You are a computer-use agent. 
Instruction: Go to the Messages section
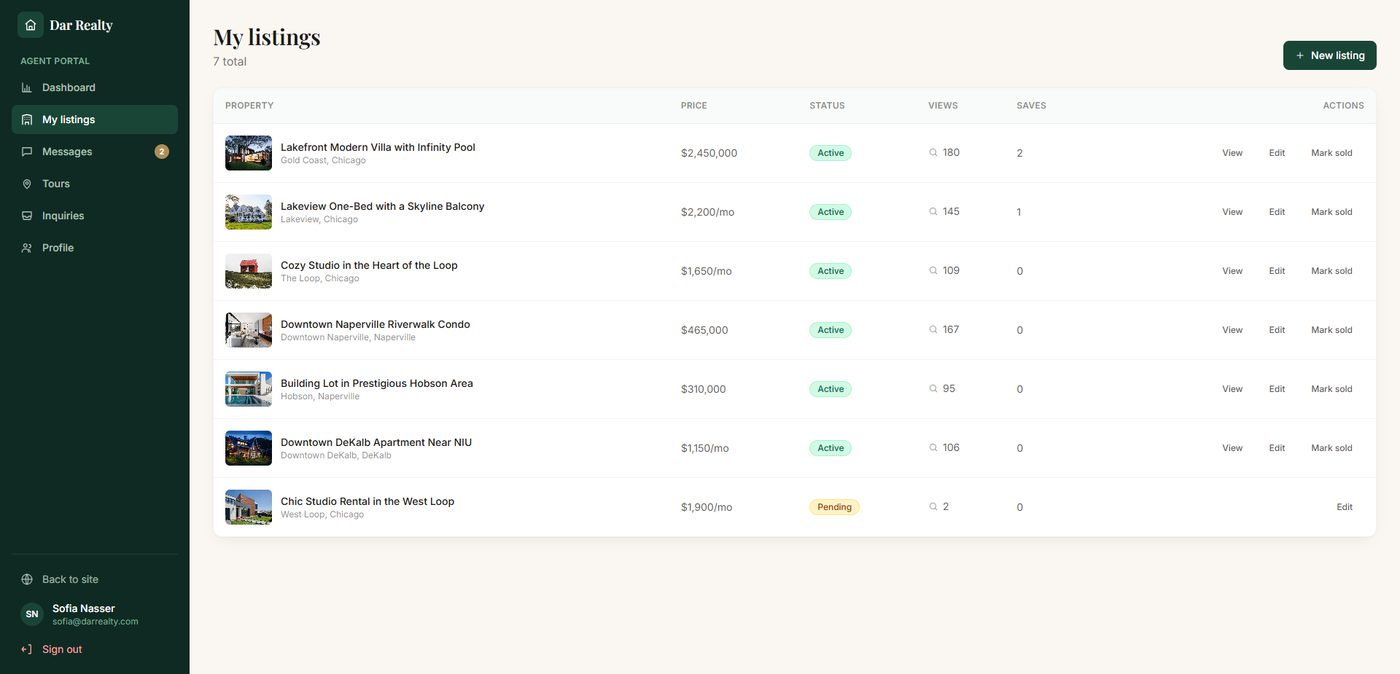point(95,152)
